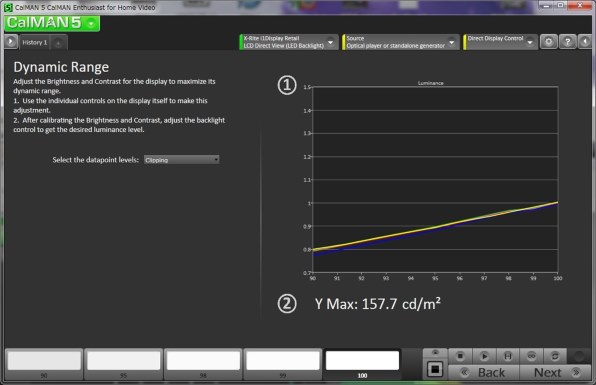Image resolution: width=596 pixels, height=385 pixels.
Task: Expand the left side panel arrow
Action: pos(11,41)
